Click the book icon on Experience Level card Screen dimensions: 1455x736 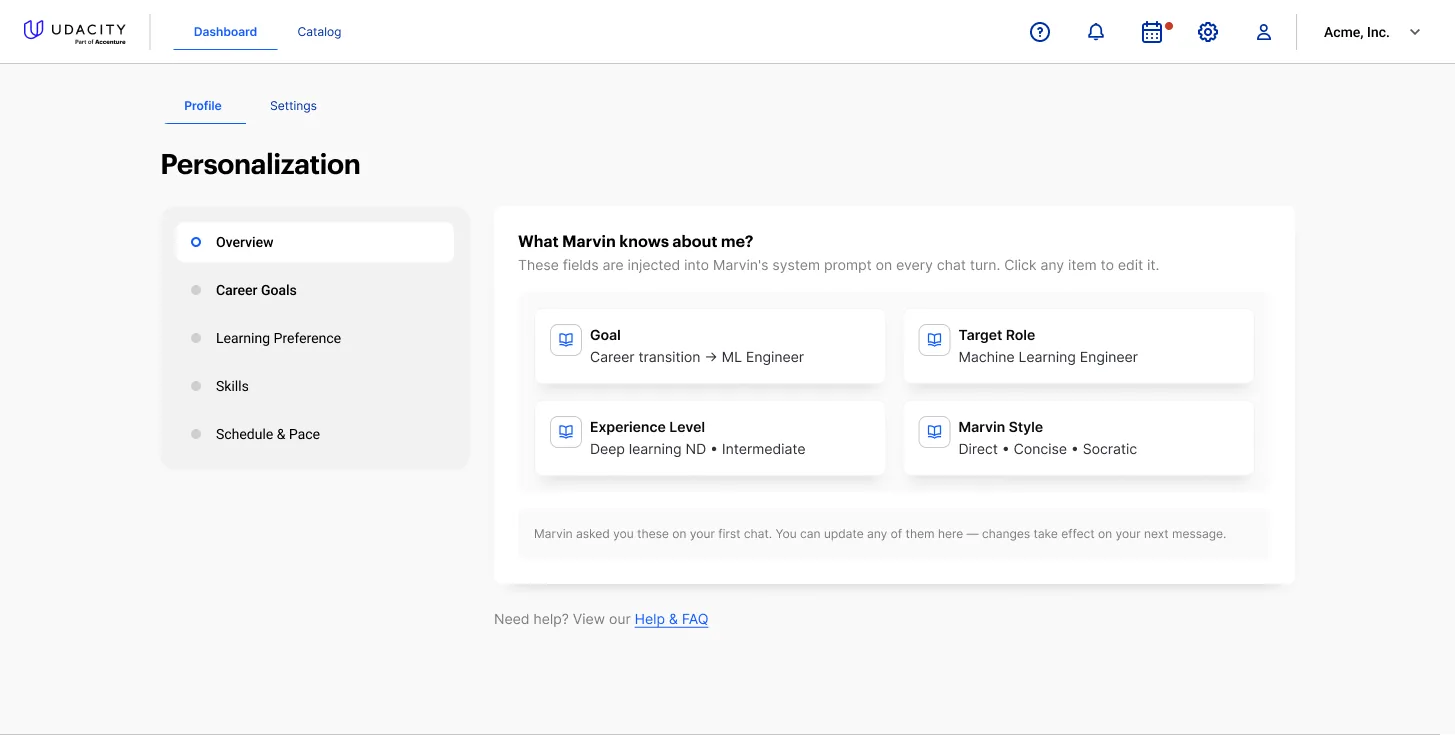click(x=566, y=432)
